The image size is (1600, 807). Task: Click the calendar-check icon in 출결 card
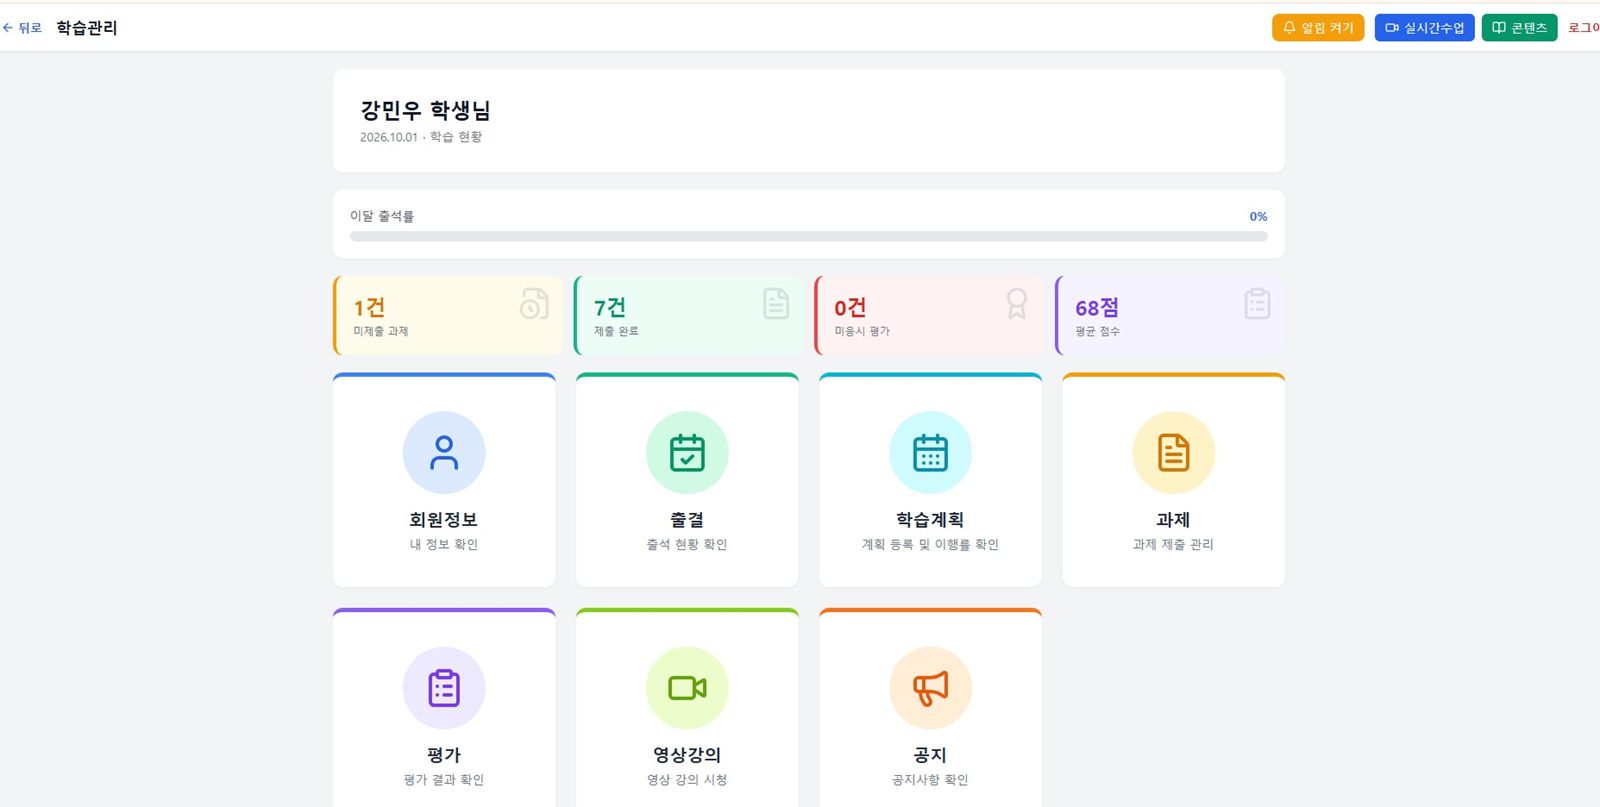687,453
